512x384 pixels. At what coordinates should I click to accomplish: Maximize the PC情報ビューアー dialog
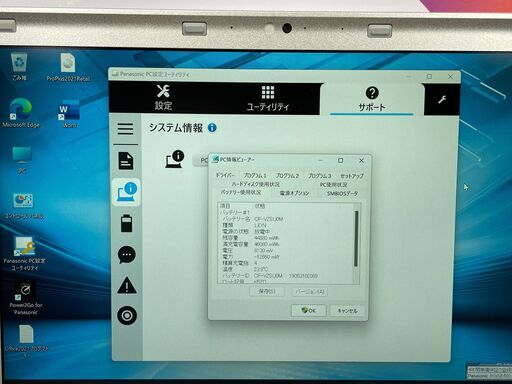(340, 160)
